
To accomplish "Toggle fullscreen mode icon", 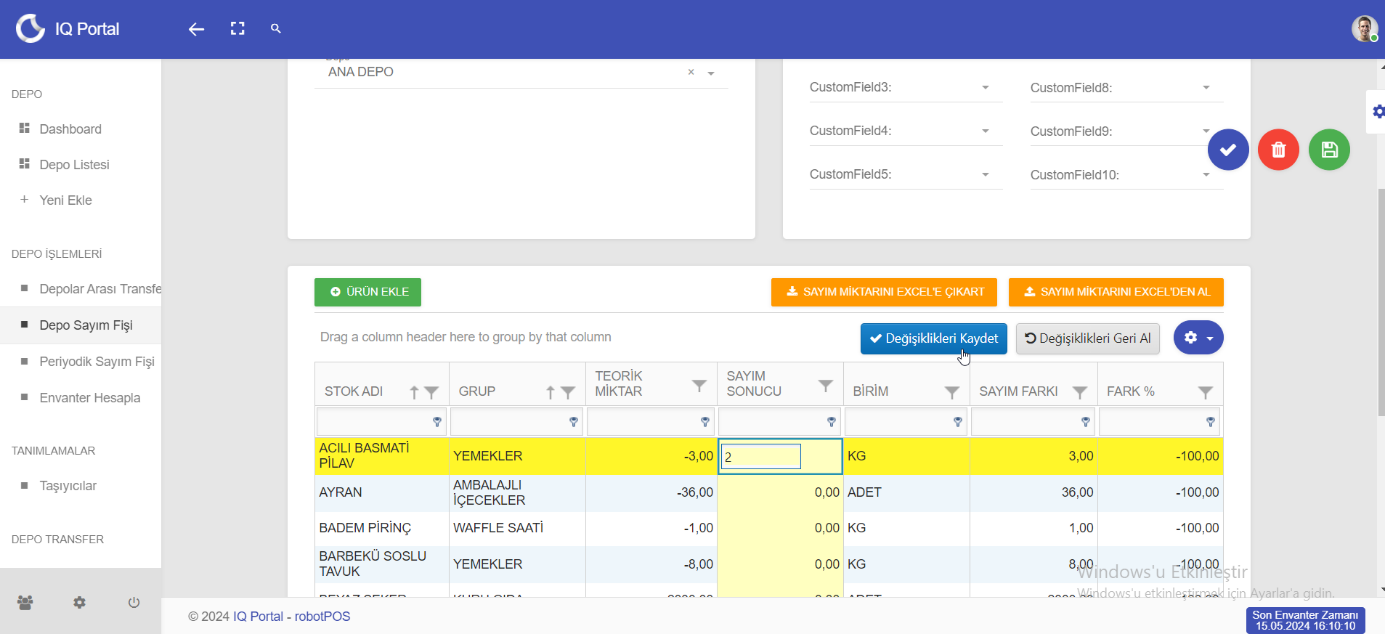I will pyautogui.click(x=237, y=29).
